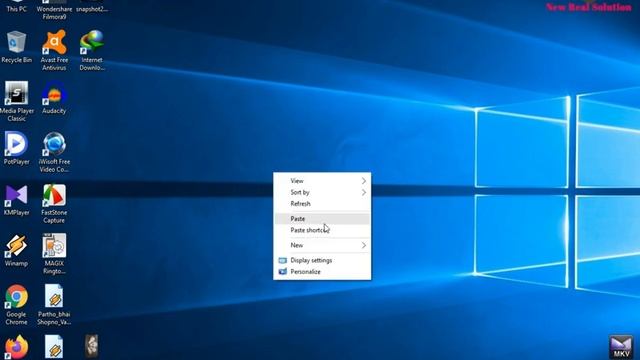Select the MKV icon at bottom right
This screenshot has height=360, width=640.
621,347
